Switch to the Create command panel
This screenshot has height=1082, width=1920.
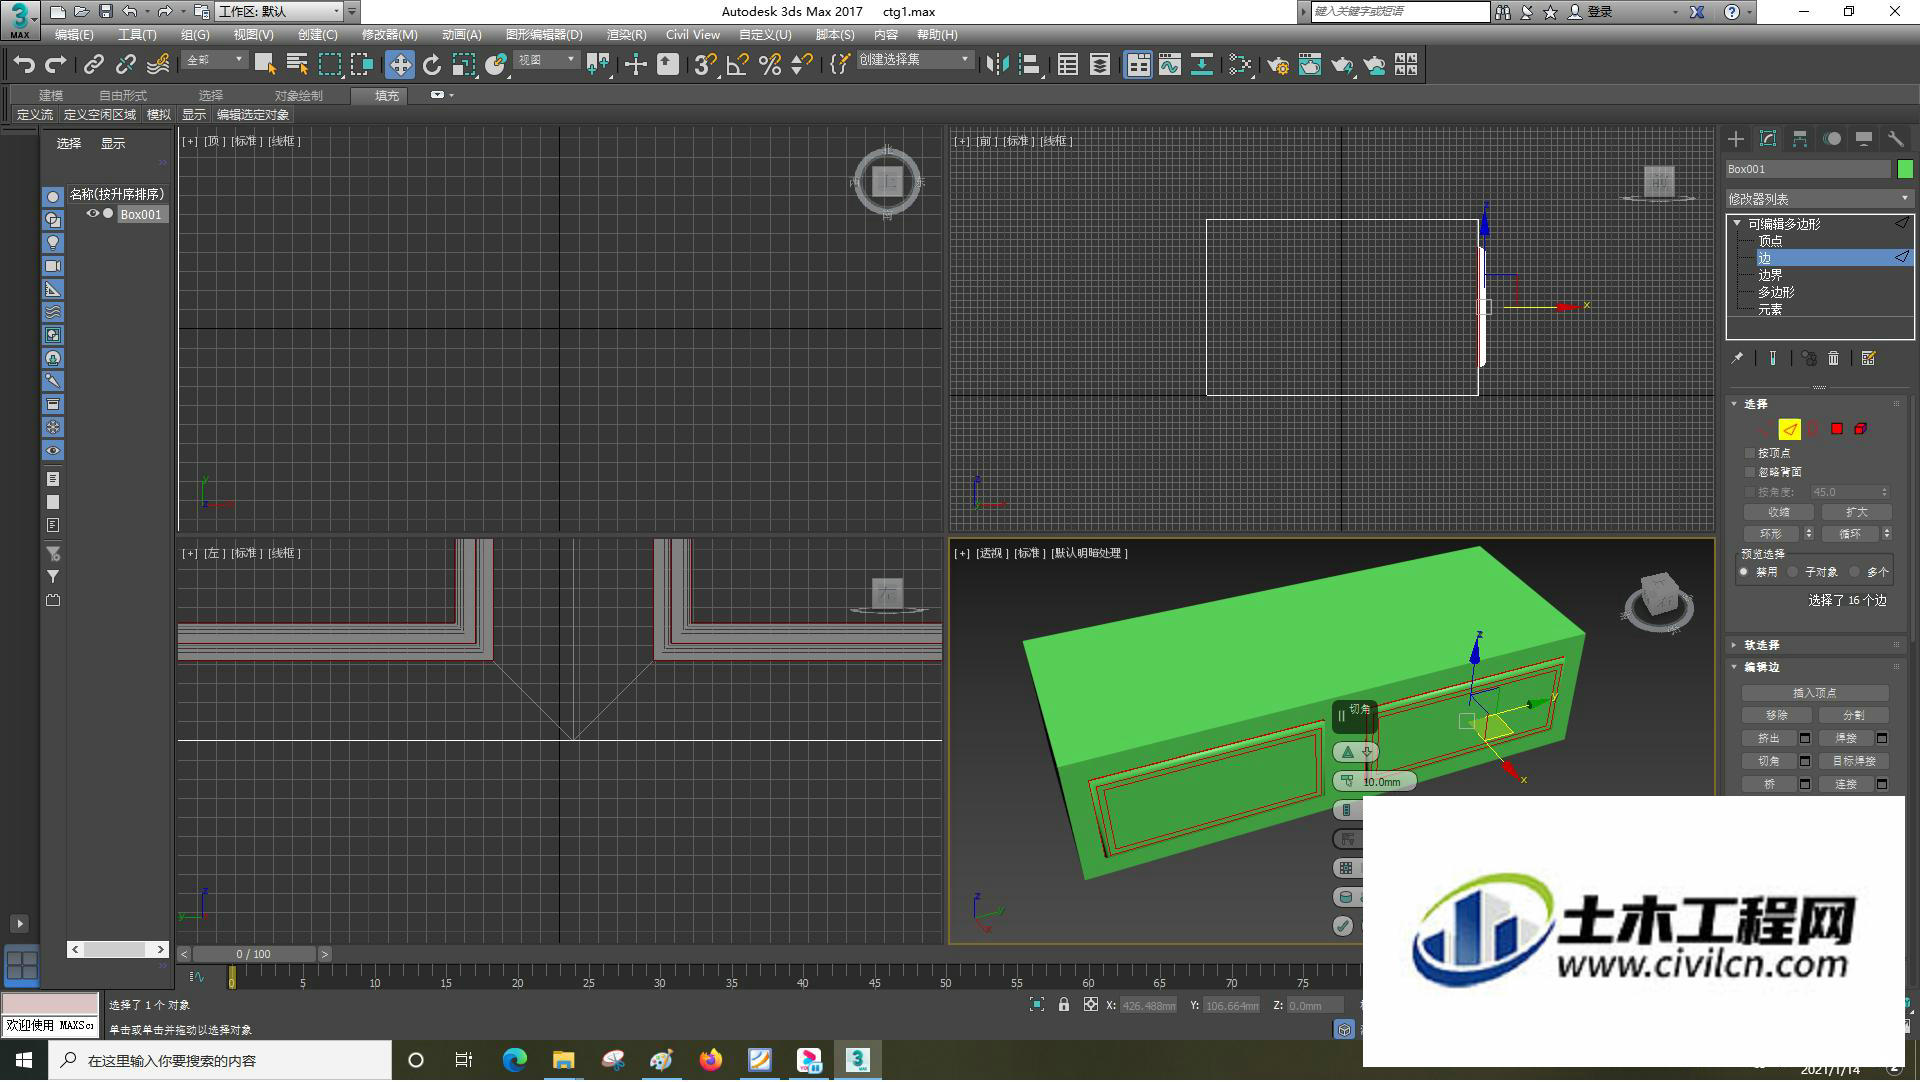pyautogui.click(x=1736, y=139)
